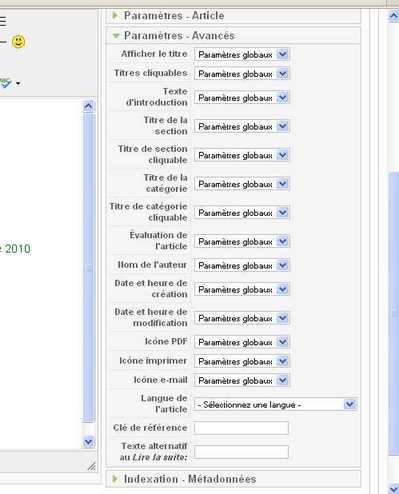
Task: Open the Afficher le titre dropdown
Action: click(x=242, y=55)
